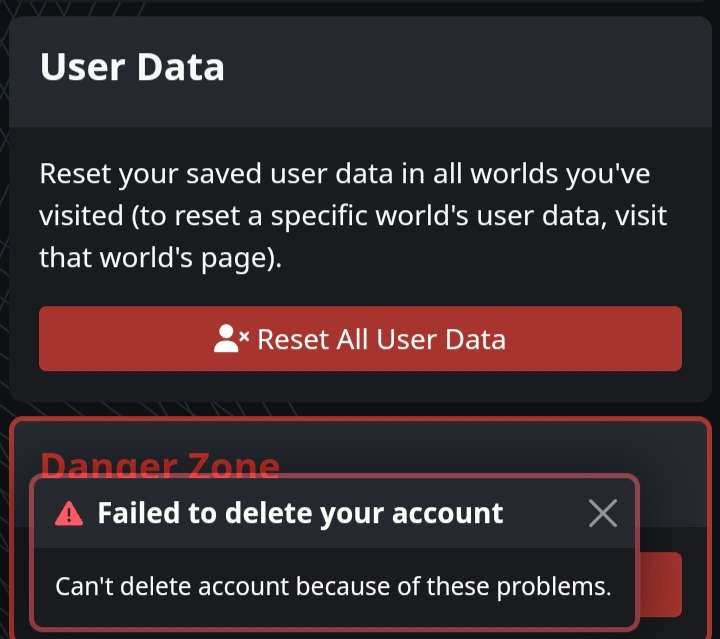Click the 'Reset All User Data' label text

coord(382,340)
